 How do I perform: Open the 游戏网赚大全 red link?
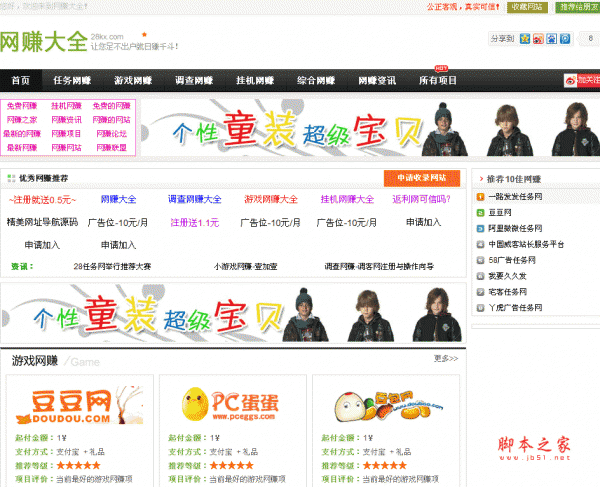pyautogui.click(x=271, y=199)
